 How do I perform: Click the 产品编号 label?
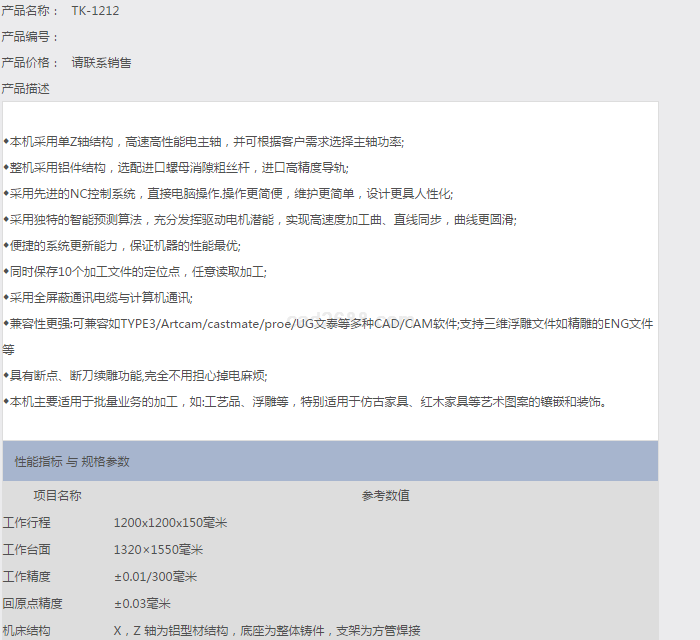coord(31,37)
